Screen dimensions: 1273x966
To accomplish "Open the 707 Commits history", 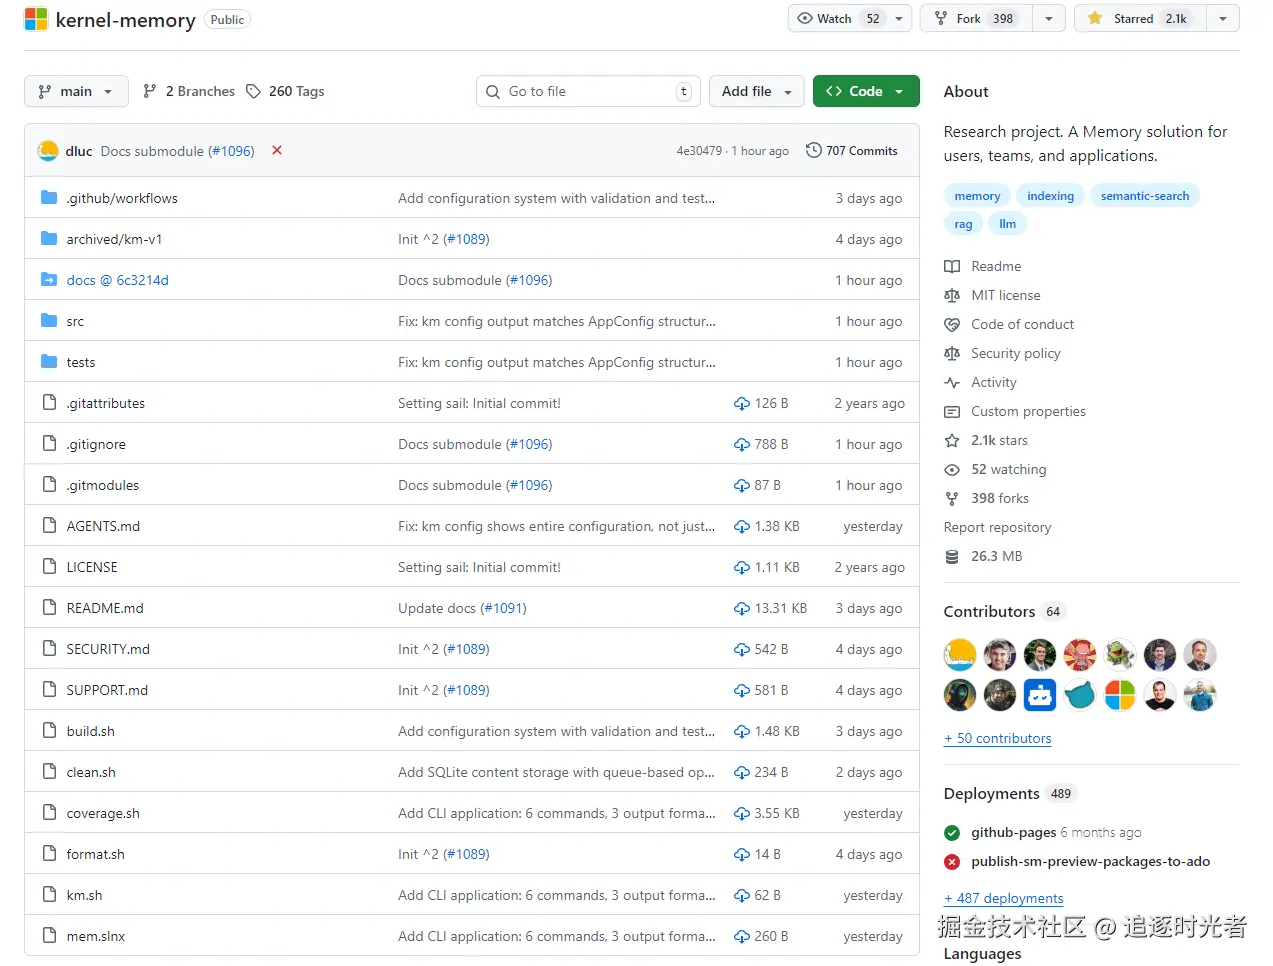I will (852, 150).
